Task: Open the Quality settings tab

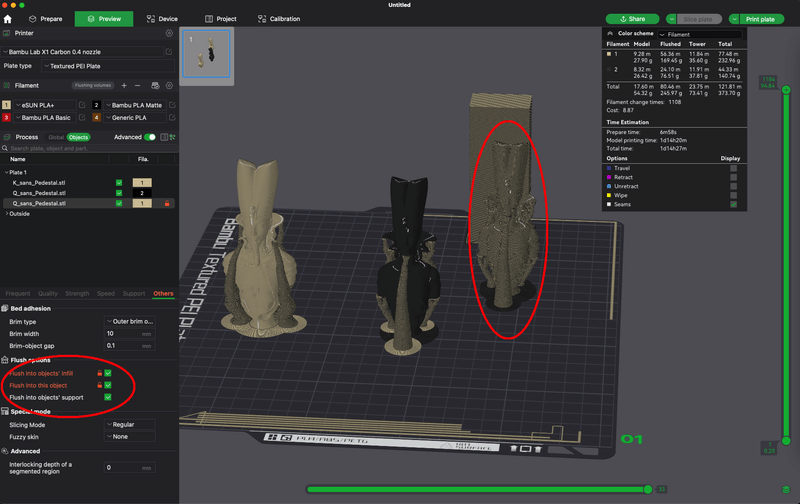Action: tap(47, 294)
